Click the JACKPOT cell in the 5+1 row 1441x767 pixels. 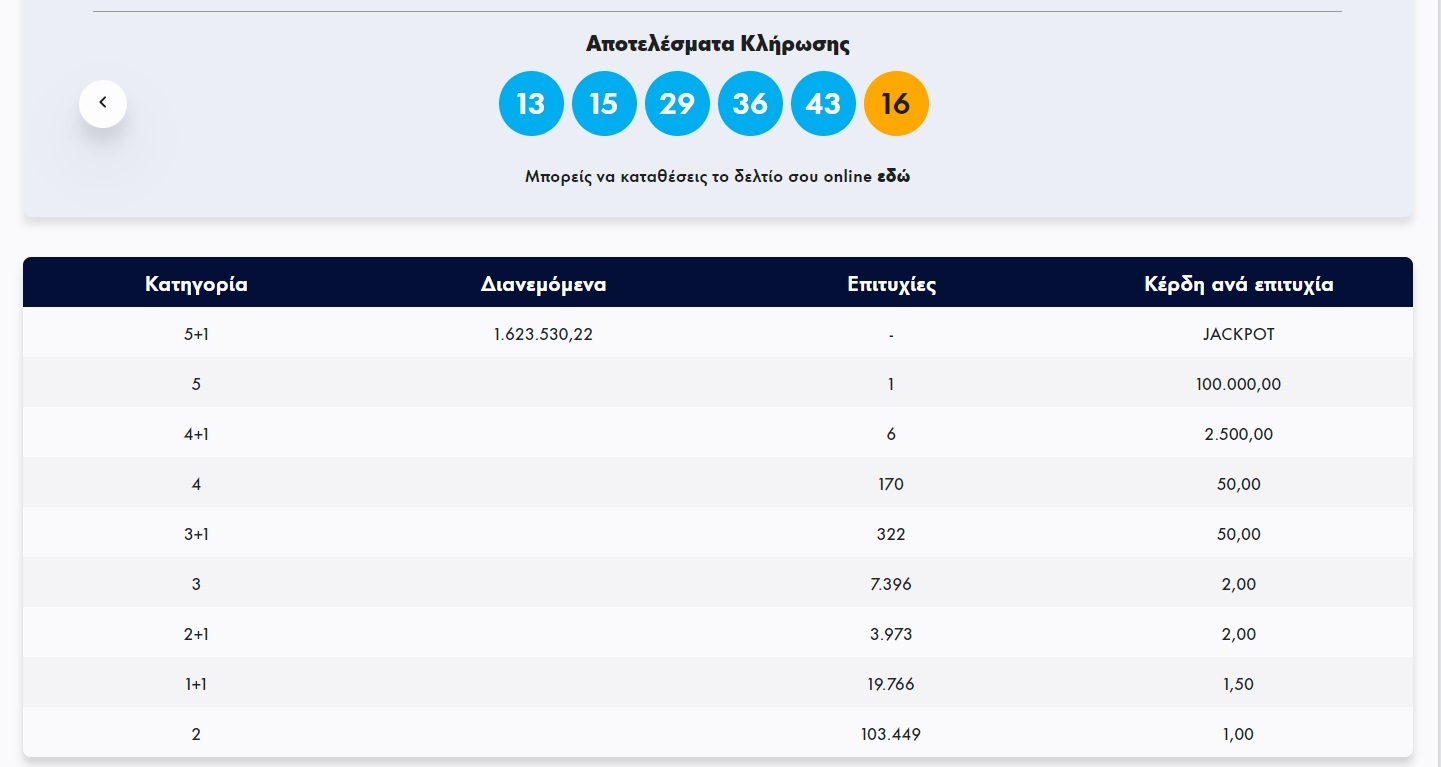pyautogui.click(x=1238, y=334)
